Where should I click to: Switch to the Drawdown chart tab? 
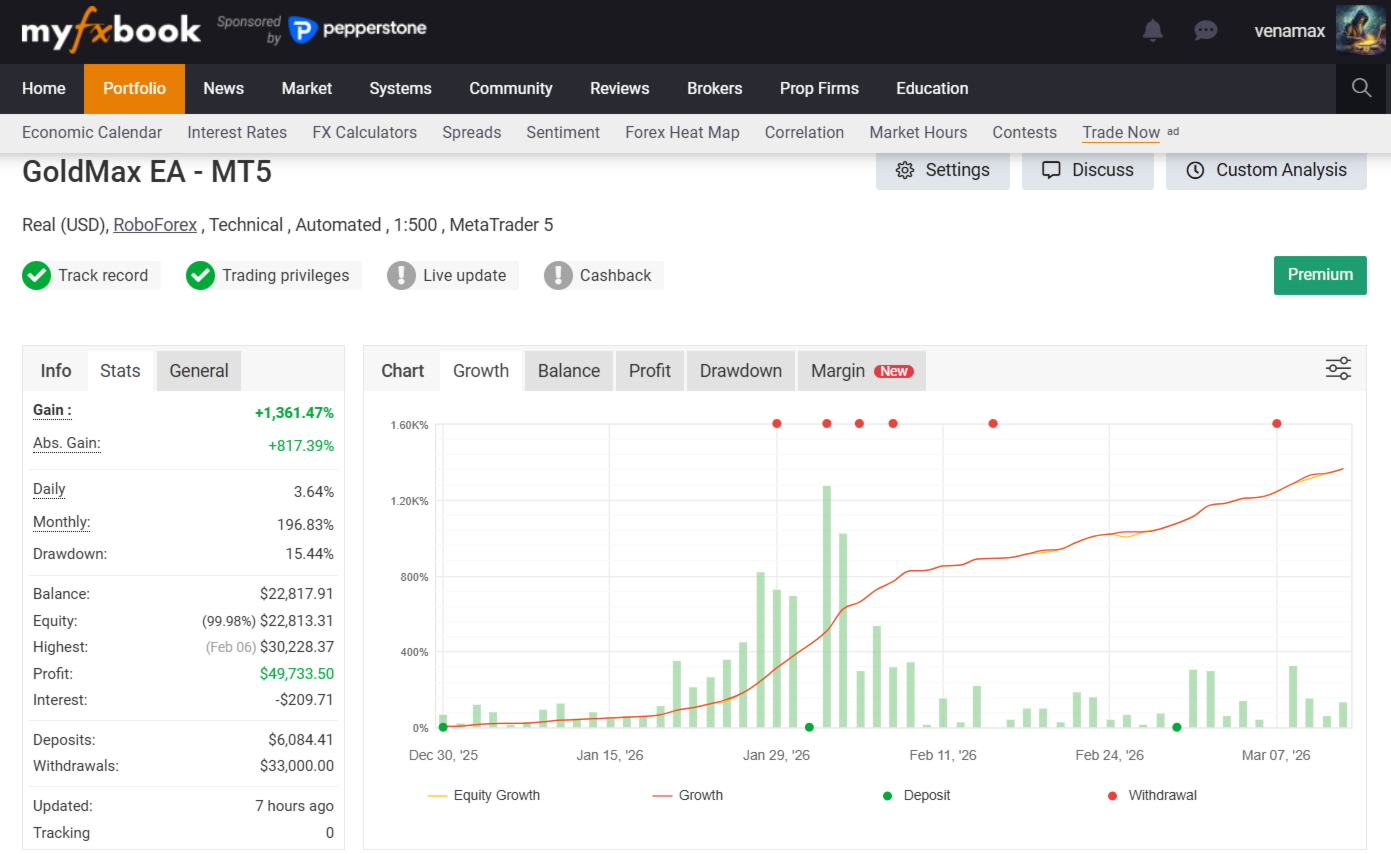coord(741,371)
